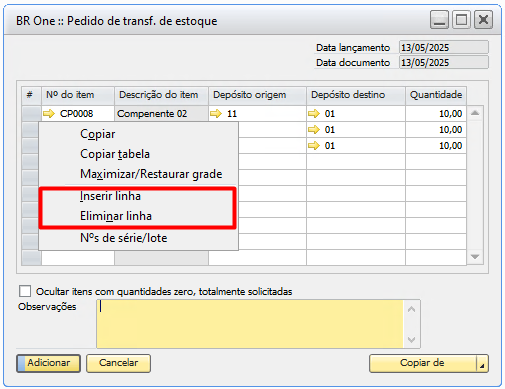
Task: Select Maximizar/Restaurar grade menu entry
Action: pos(138,174)
